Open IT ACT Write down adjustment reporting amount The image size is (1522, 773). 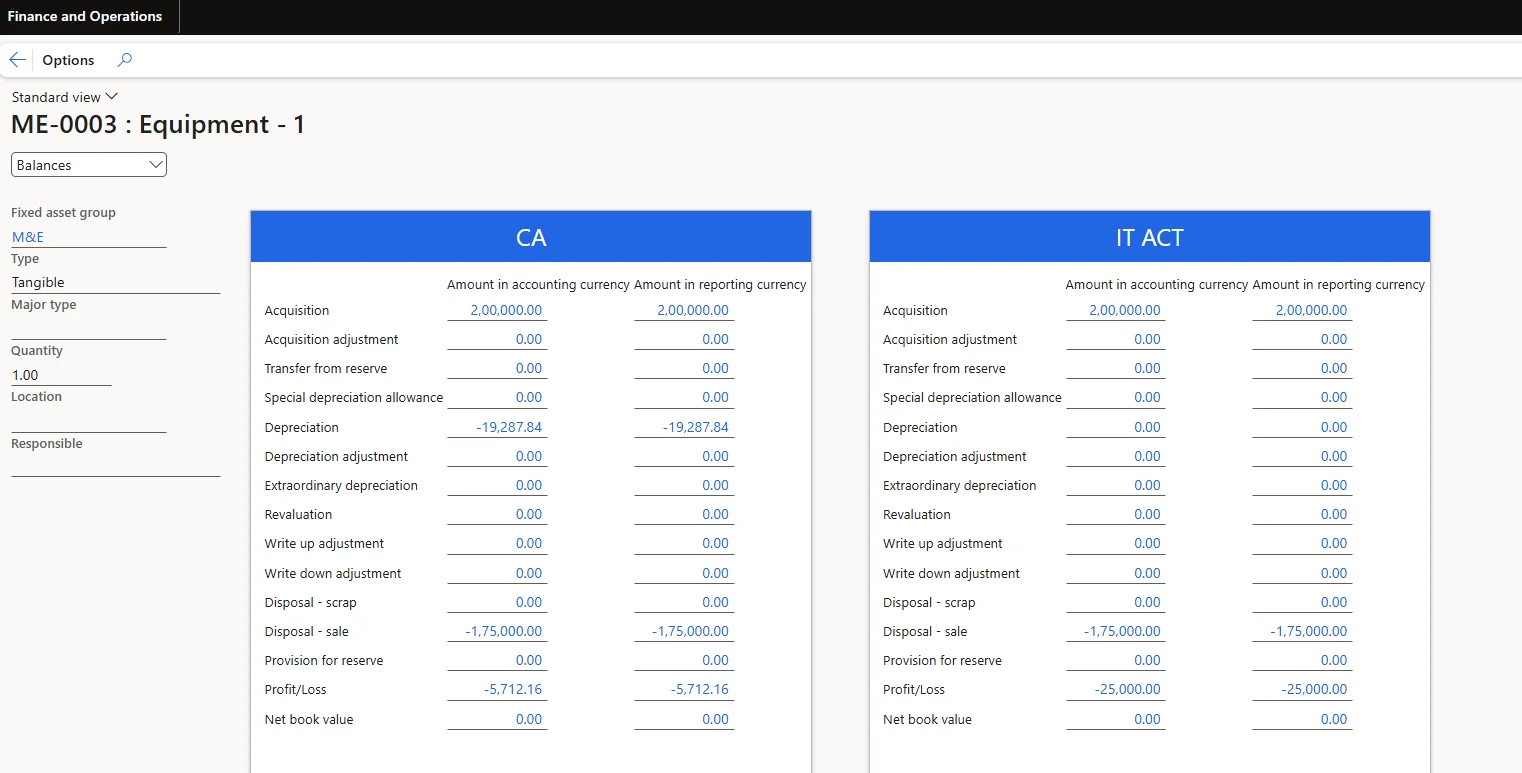[1302, 573]
